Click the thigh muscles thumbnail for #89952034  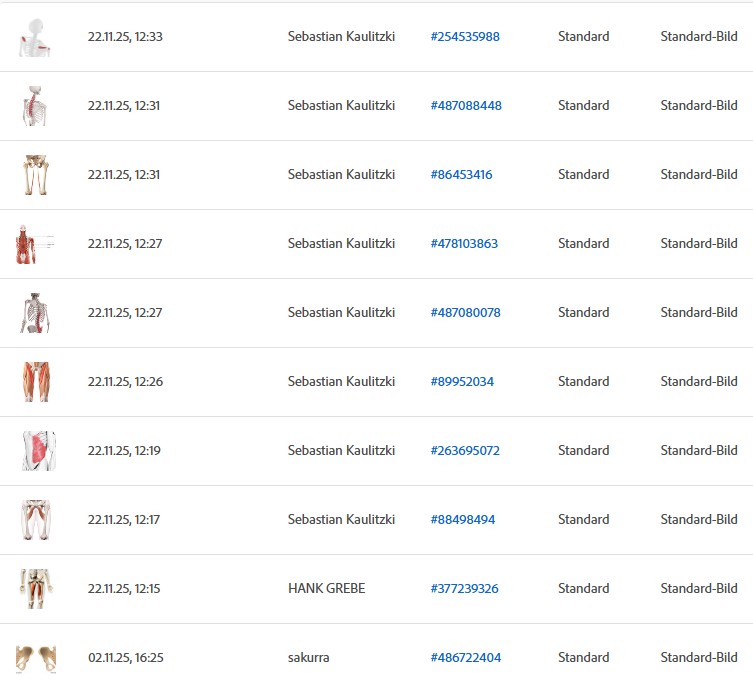click(x=36, y=382)
